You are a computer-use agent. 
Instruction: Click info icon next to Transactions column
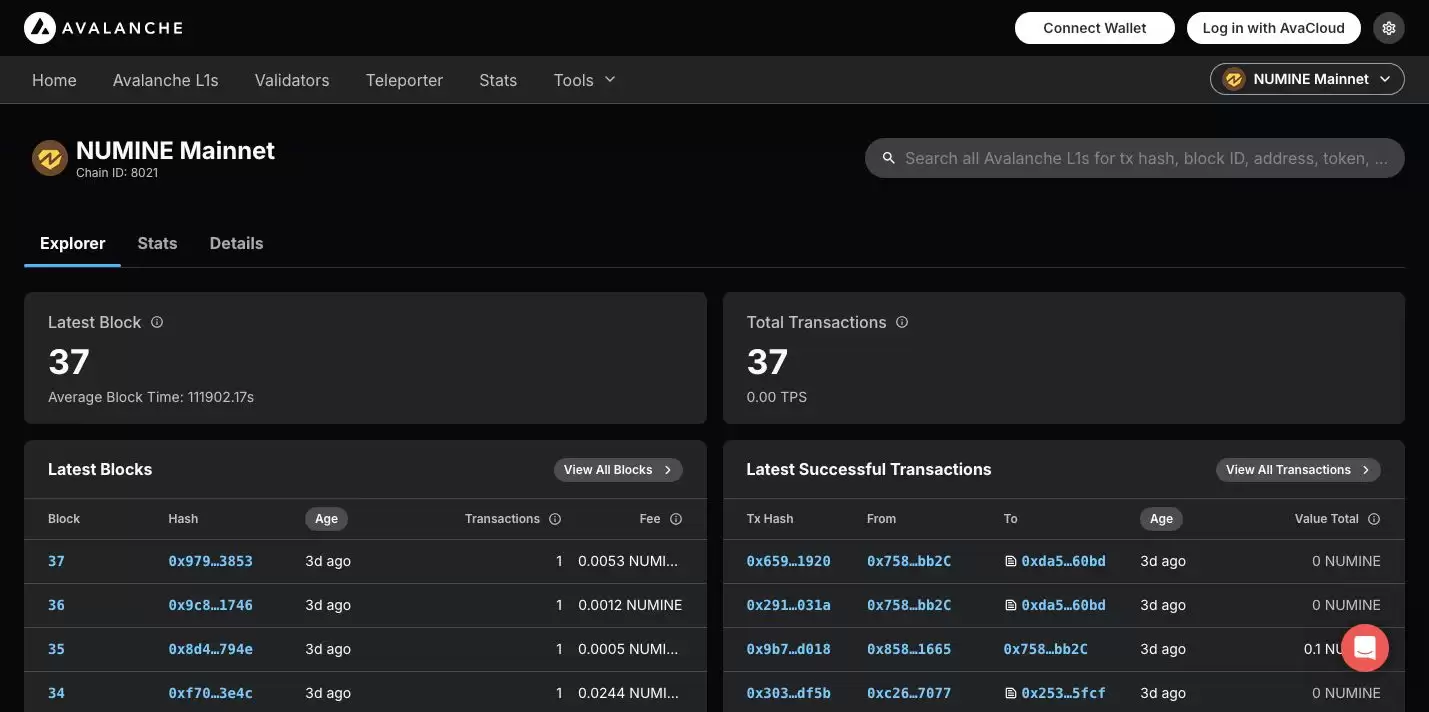555,519
